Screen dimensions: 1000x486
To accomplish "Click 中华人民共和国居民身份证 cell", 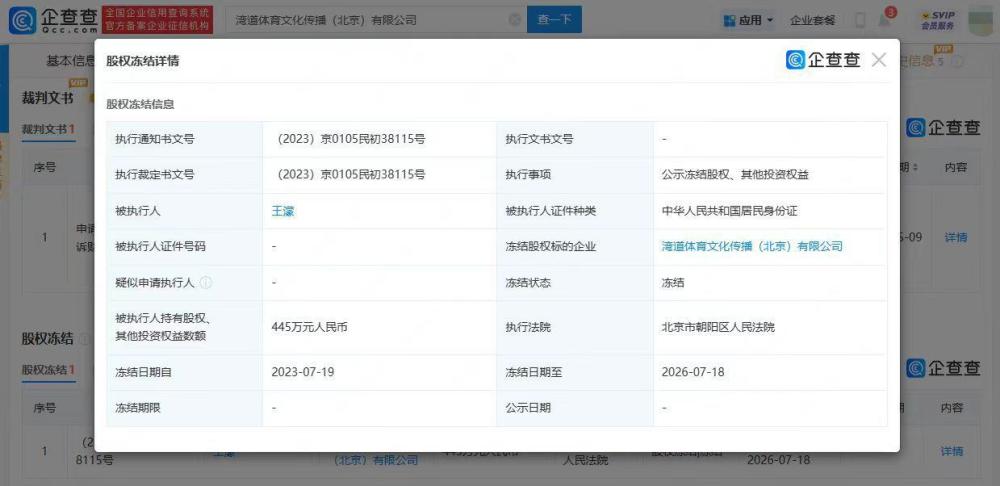I will pos(729,211).
